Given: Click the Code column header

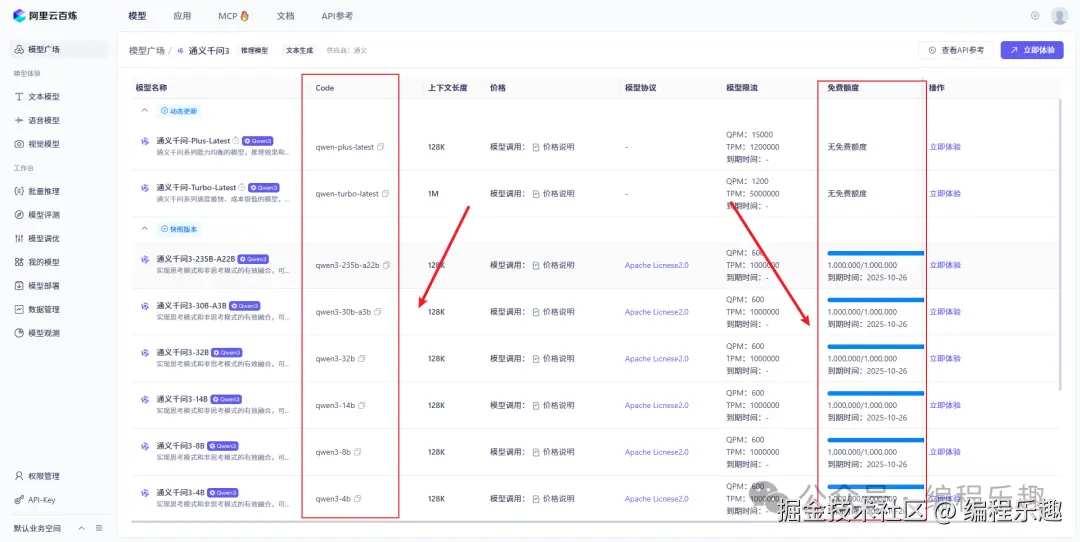Looking at the screenshot, I should [324, 88].
